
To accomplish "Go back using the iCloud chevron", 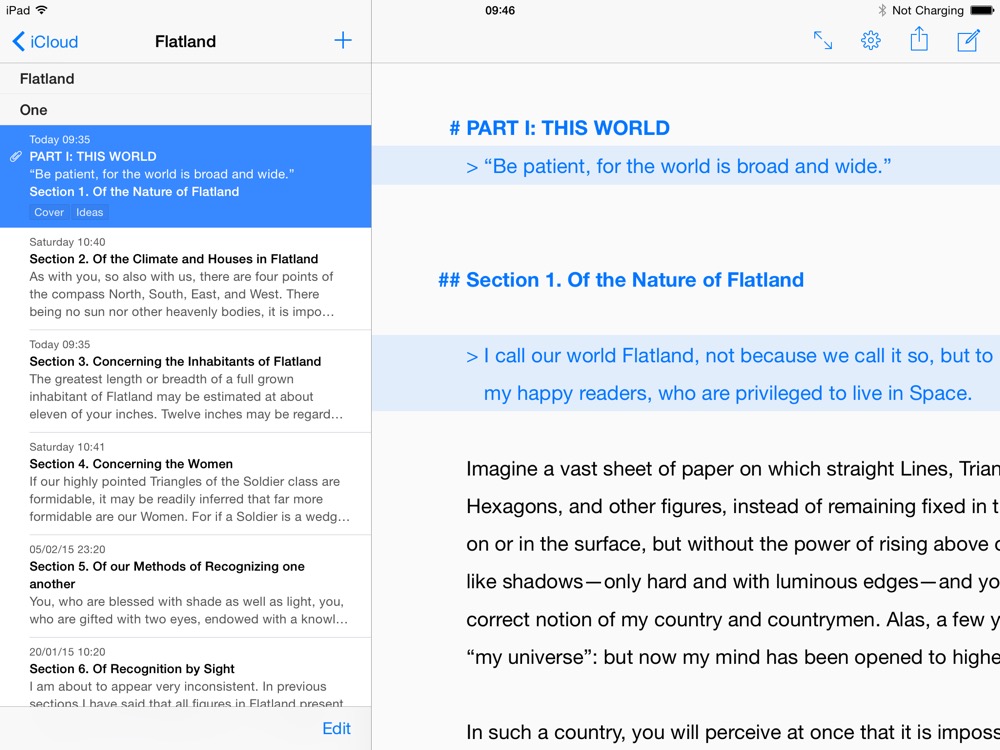I will [x=18, y=42].
